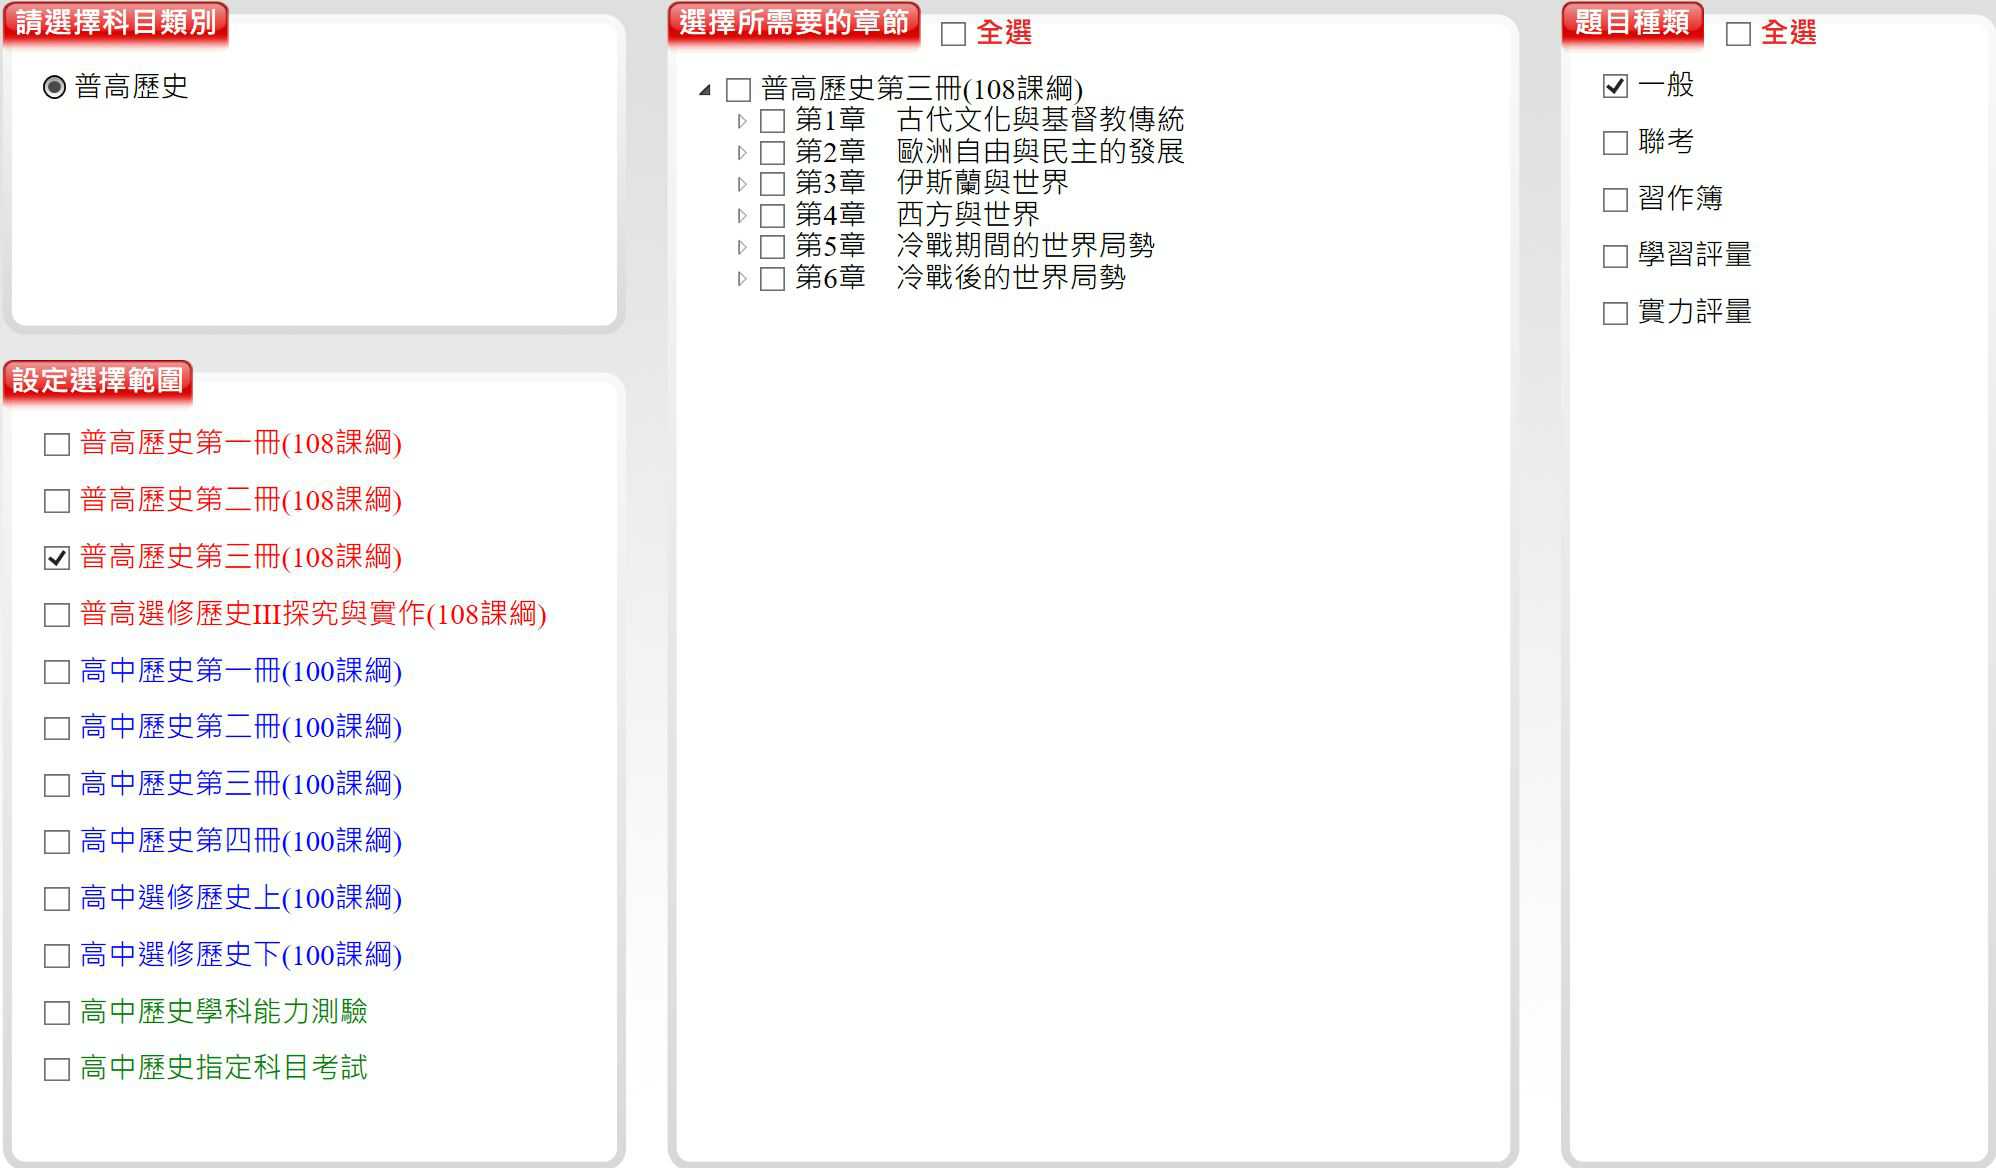
Task: Check 普高歷史第二冊(108課綱) checkbox
Action: click(x=57, y=501)
